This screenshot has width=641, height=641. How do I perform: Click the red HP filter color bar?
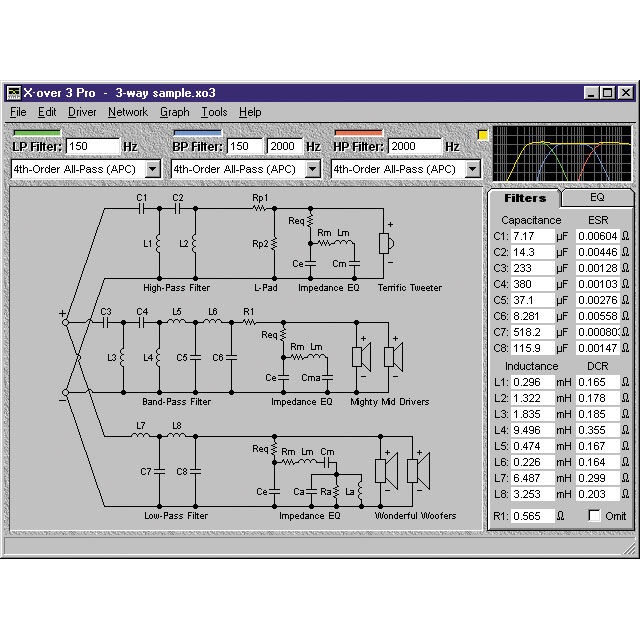358,132
